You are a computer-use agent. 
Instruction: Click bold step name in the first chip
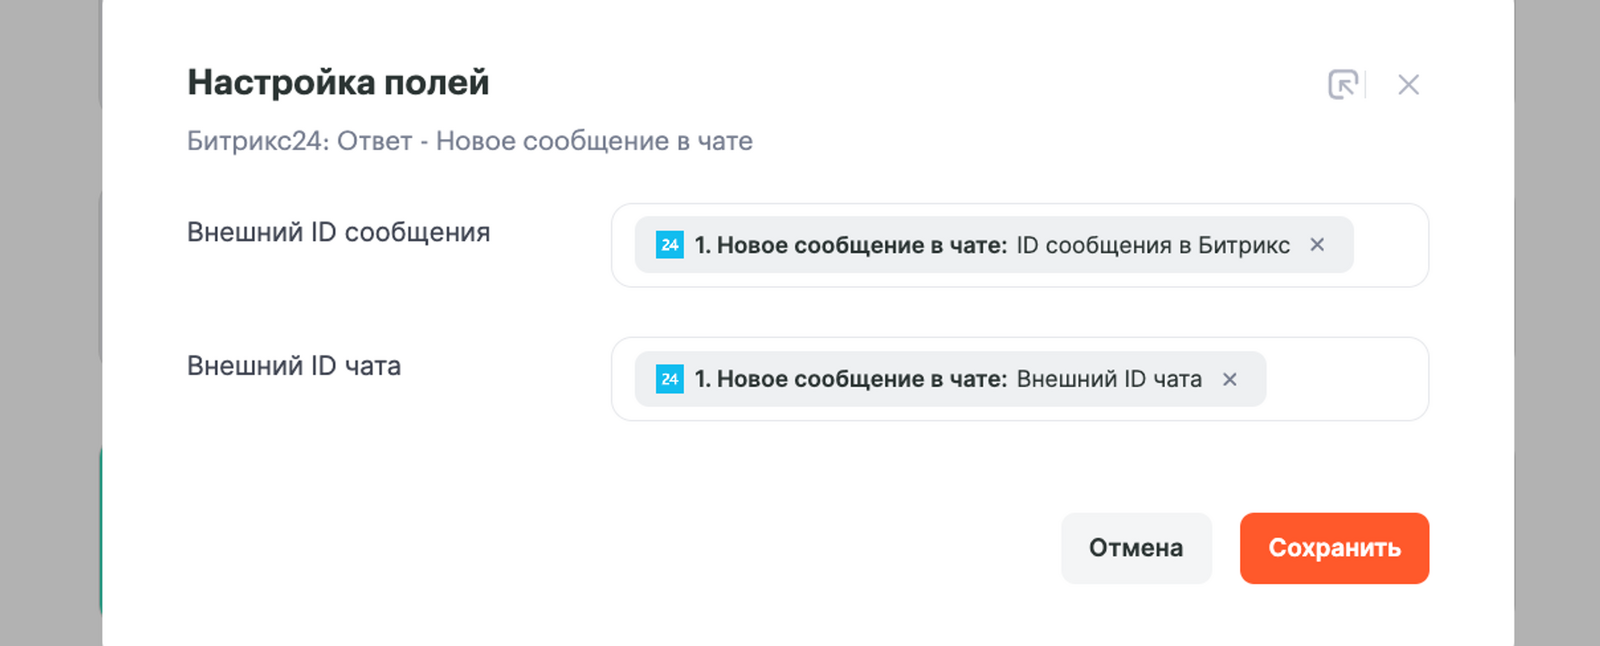850,245
